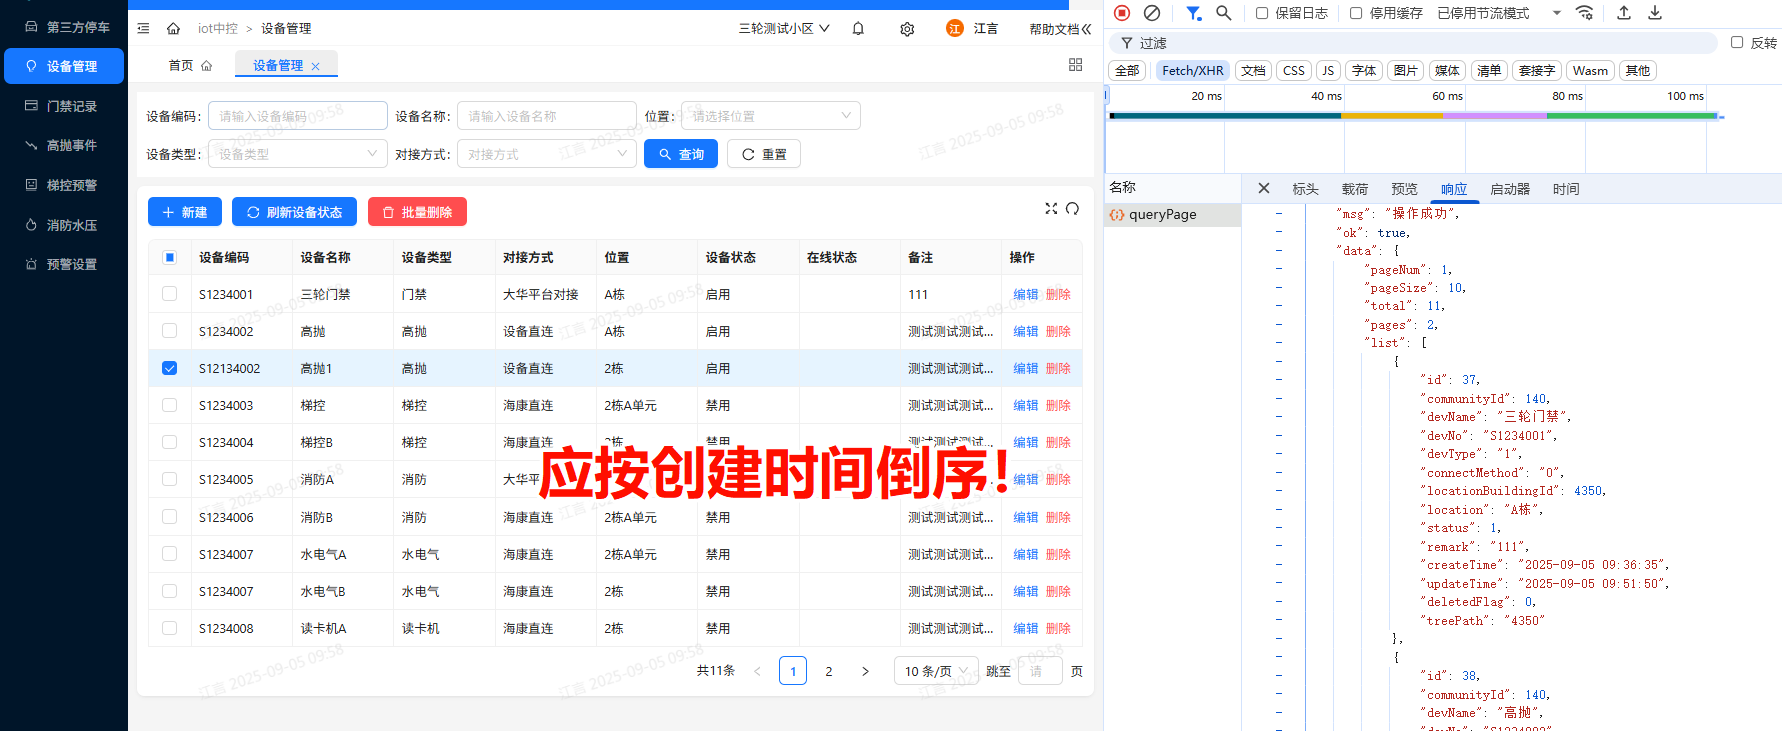This screenshot has height=731, width=1782.
Task: Open 高抛事件 in the sidebar menu
Action: [x=71, y=146]
